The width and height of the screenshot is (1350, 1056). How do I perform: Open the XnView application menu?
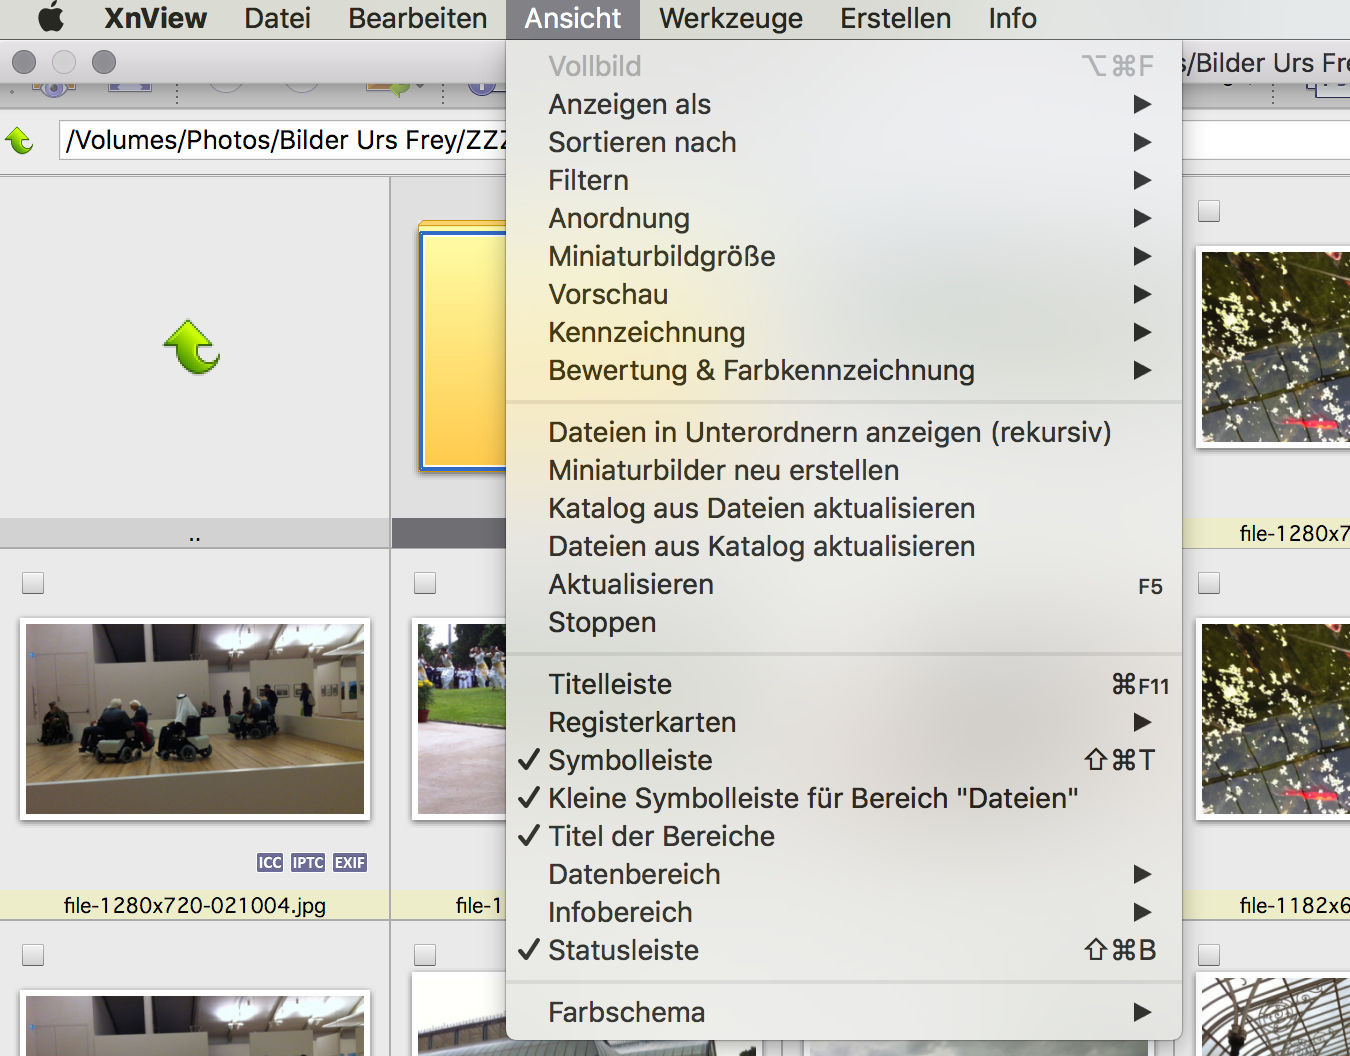155,18
